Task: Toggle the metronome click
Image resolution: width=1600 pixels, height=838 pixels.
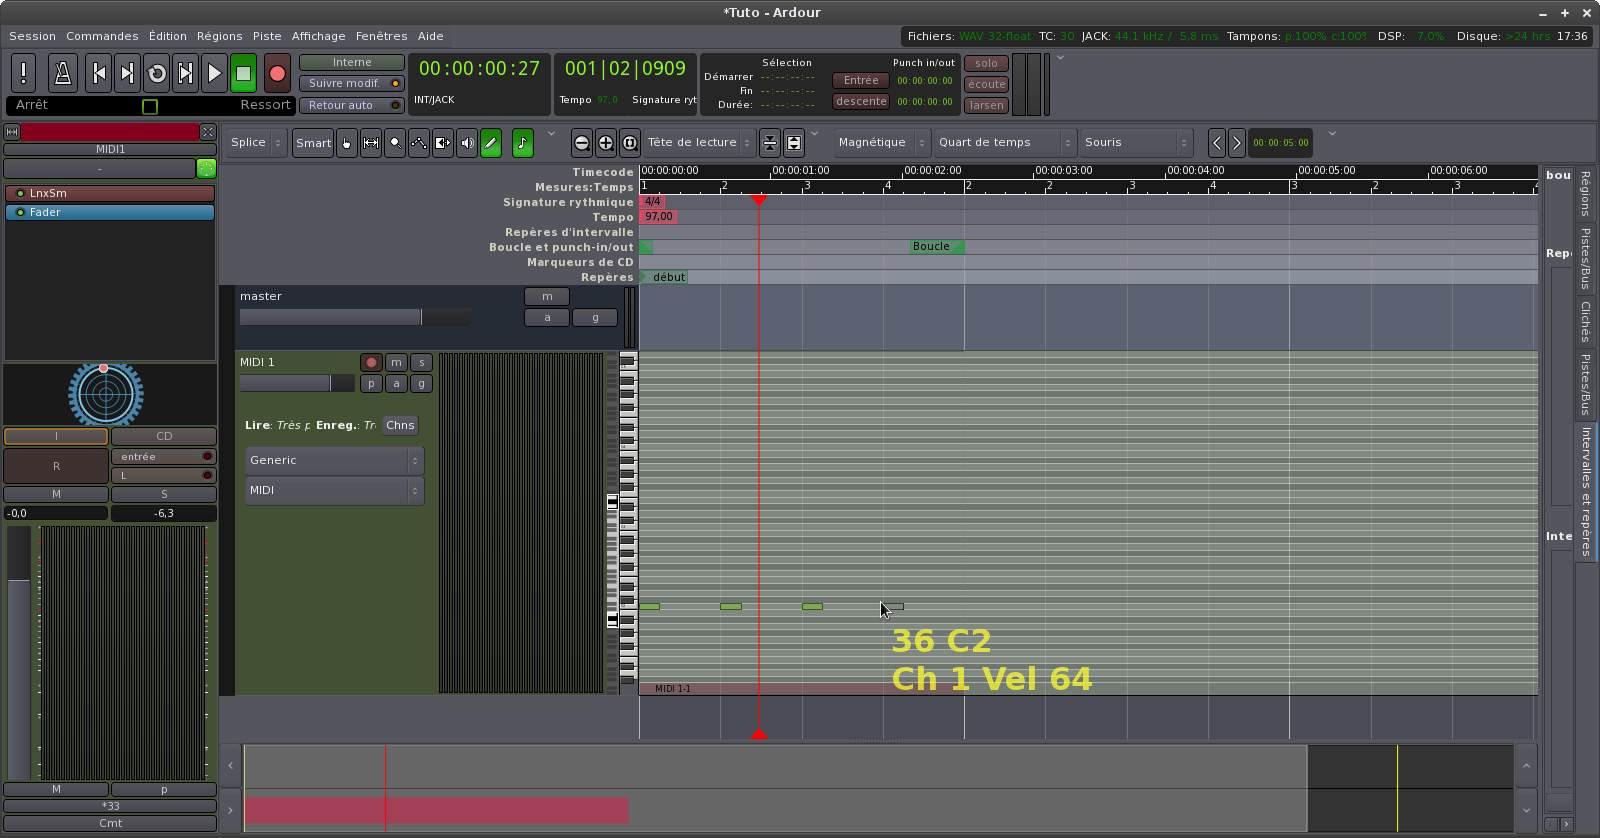Action: (62, 73)
